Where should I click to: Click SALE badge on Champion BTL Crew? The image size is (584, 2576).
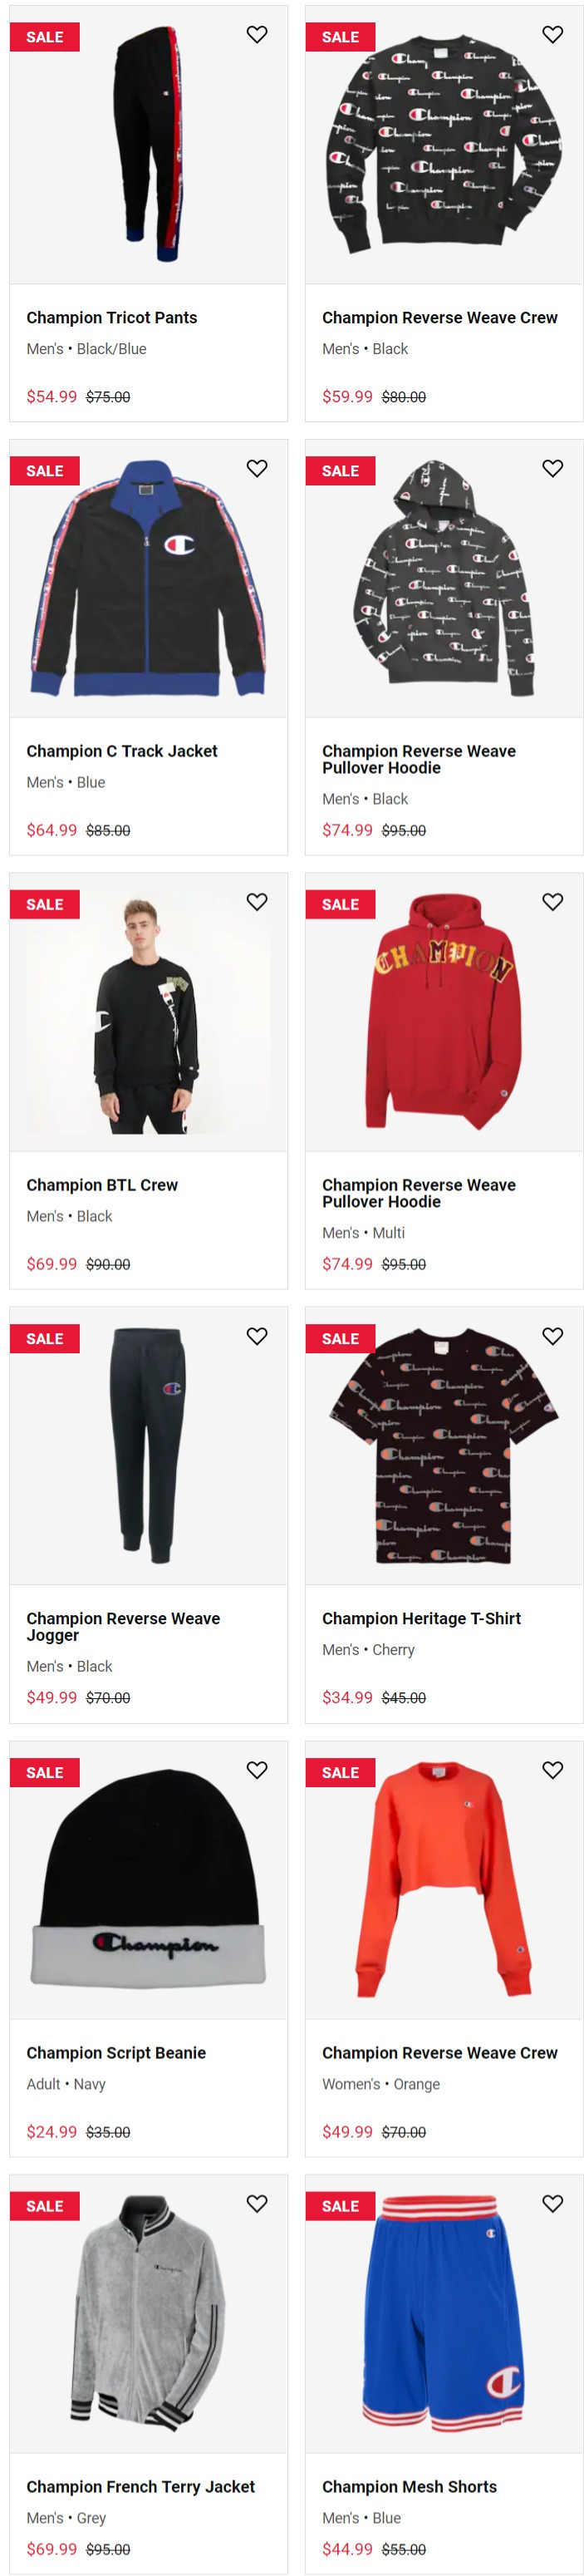[45, 904]
